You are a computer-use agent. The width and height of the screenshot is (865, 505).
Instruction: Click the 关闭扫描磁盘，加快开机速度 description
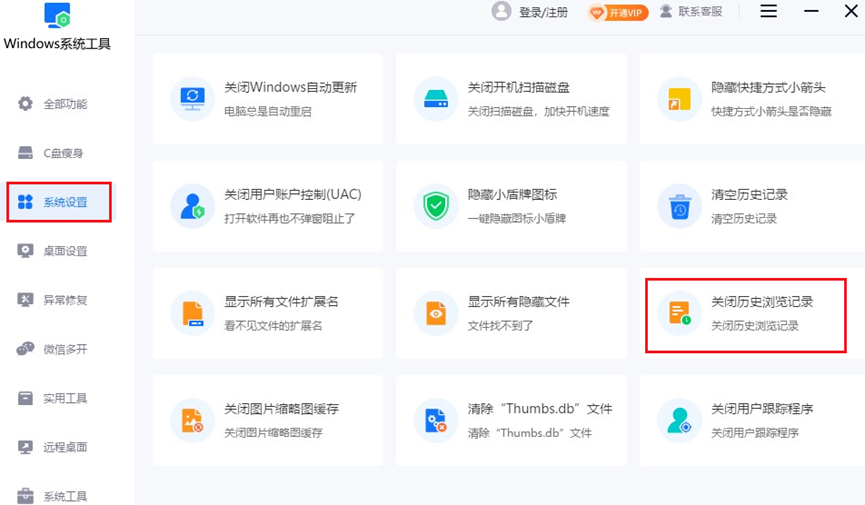coord(539,111)
